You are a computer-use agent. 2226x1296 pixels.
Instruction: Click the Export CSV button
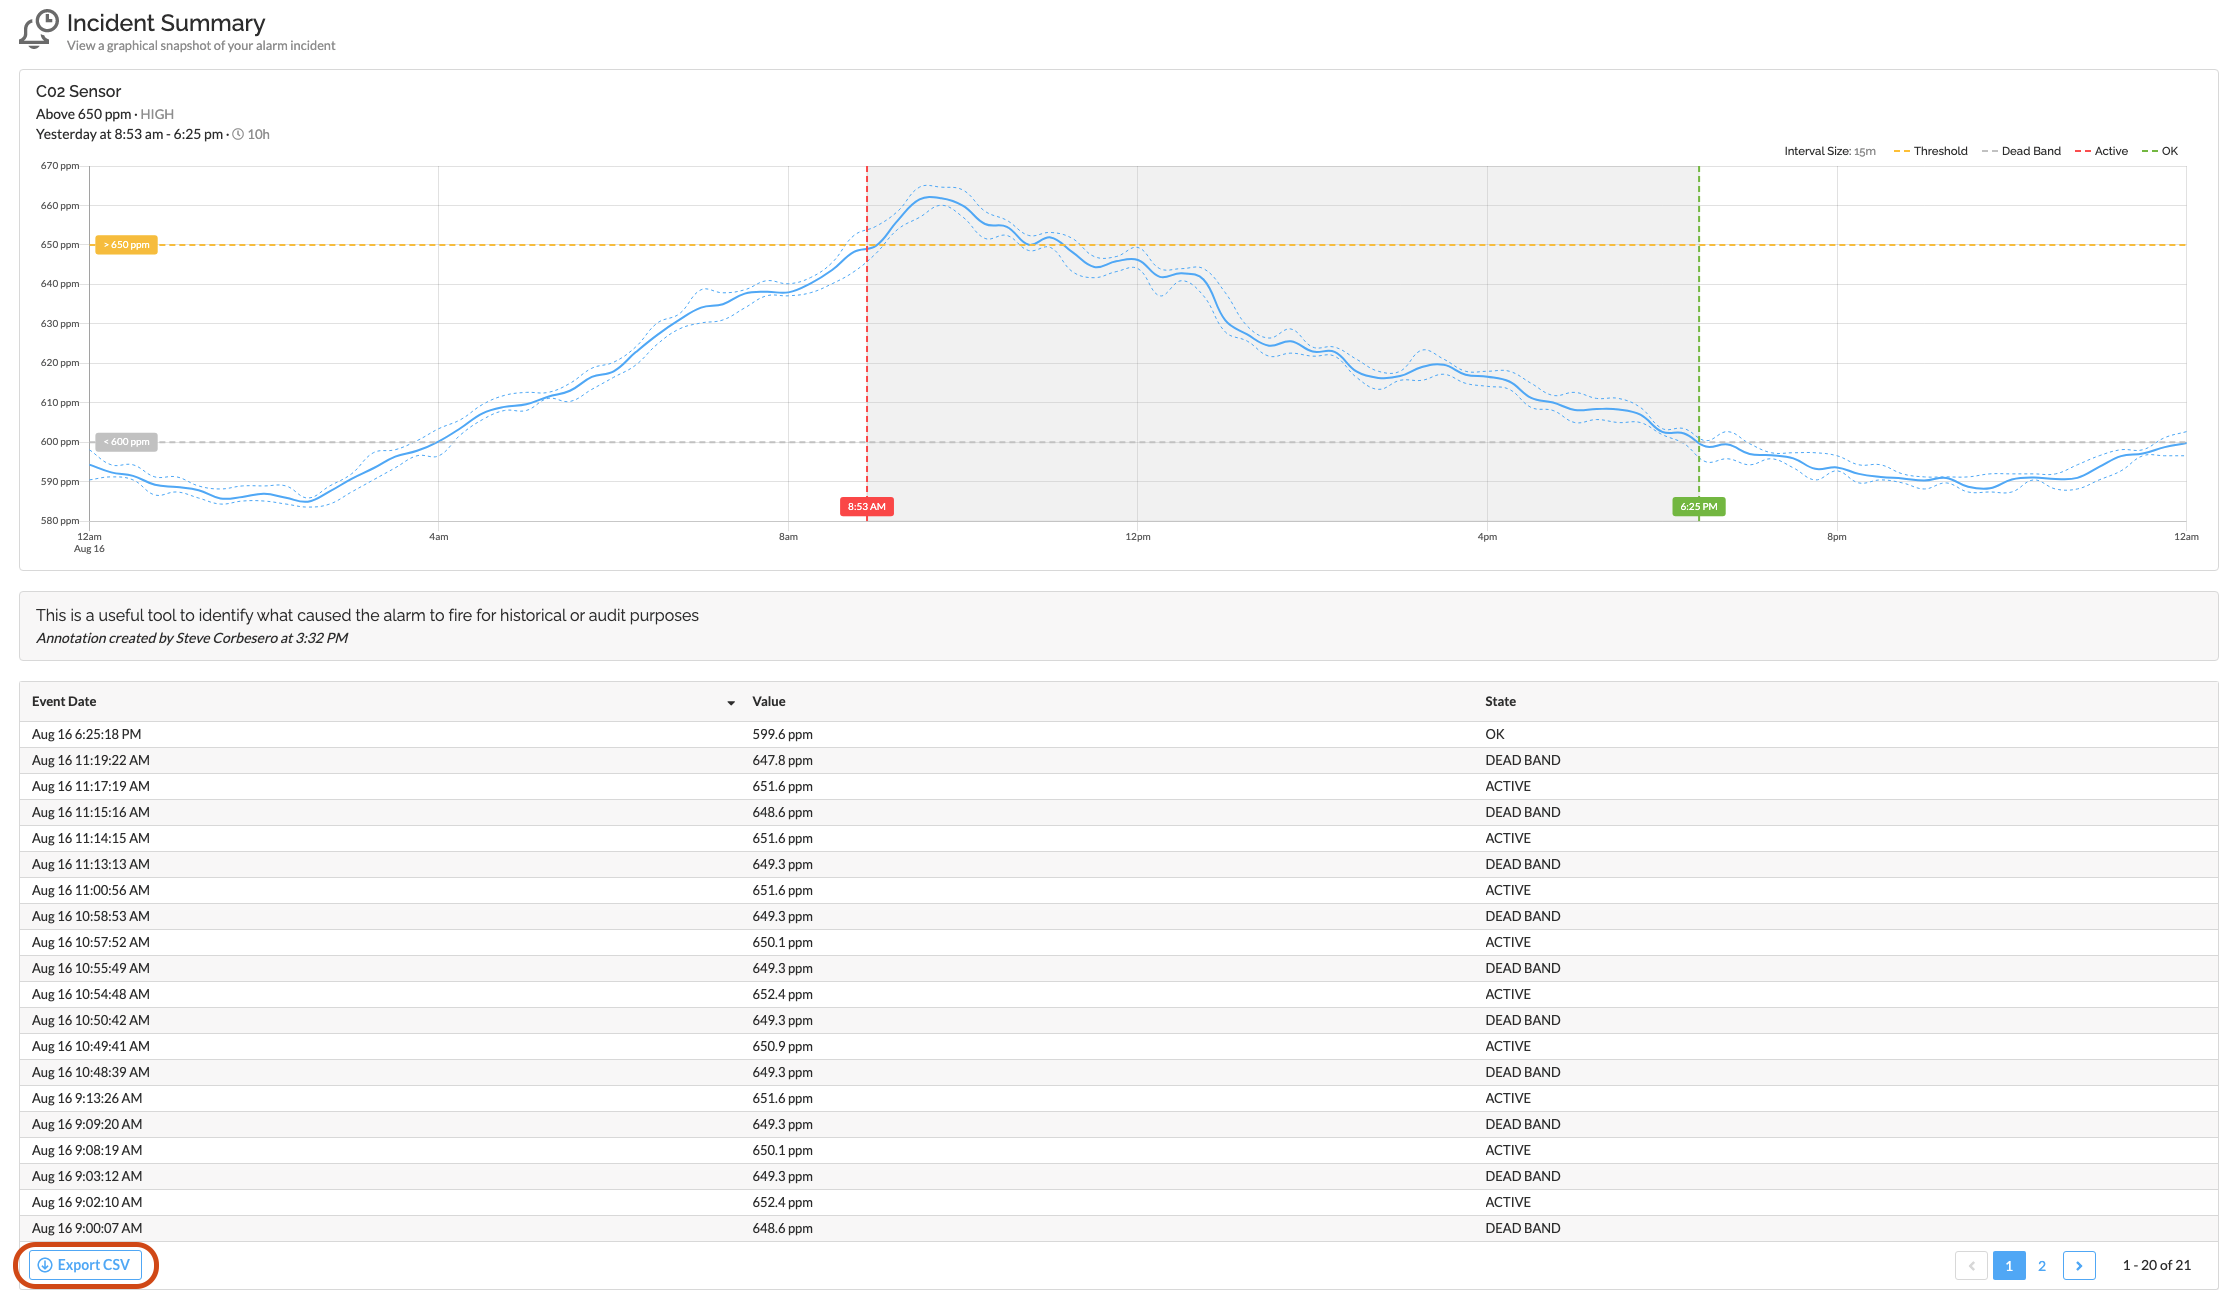pyautogui.click(x=85, y=1265)
